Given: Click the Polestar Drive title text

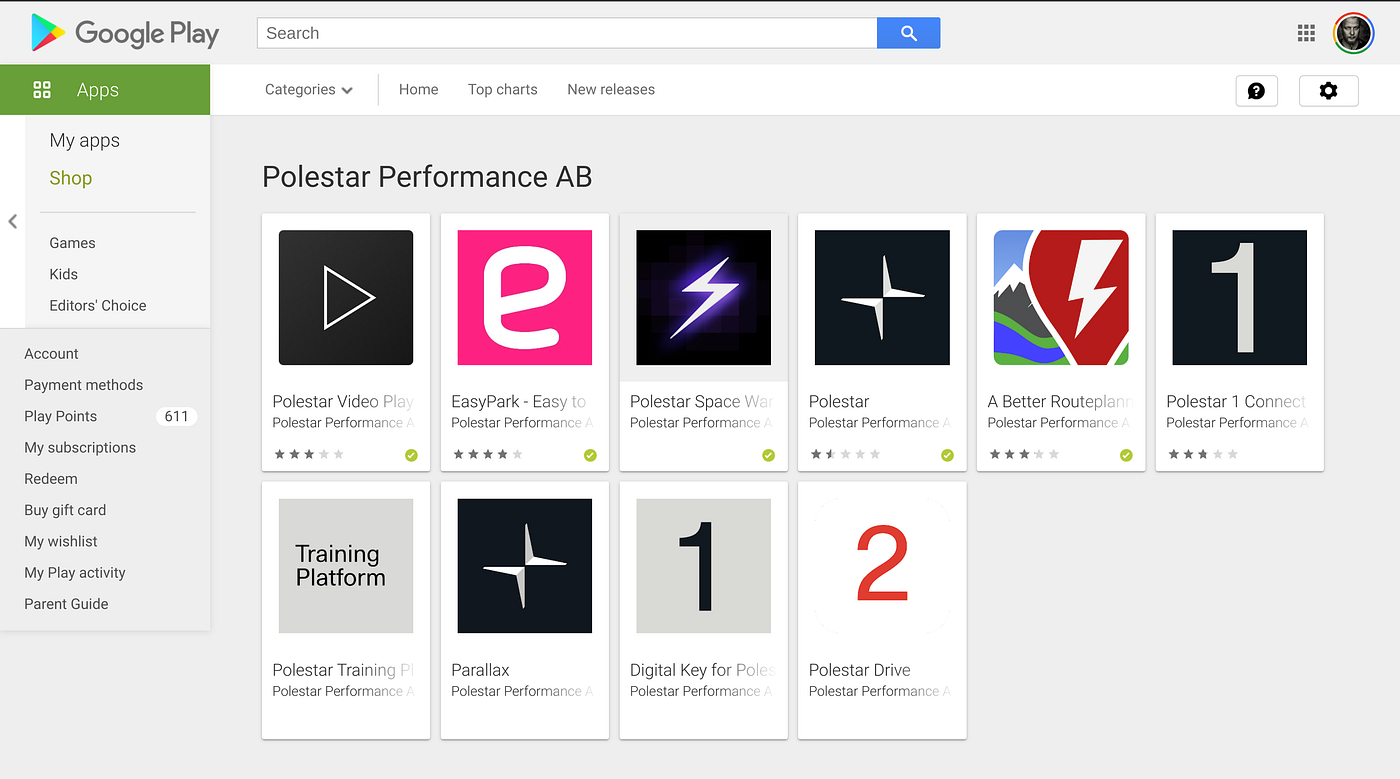Looking at the screenshot, I should click(860, 670).
